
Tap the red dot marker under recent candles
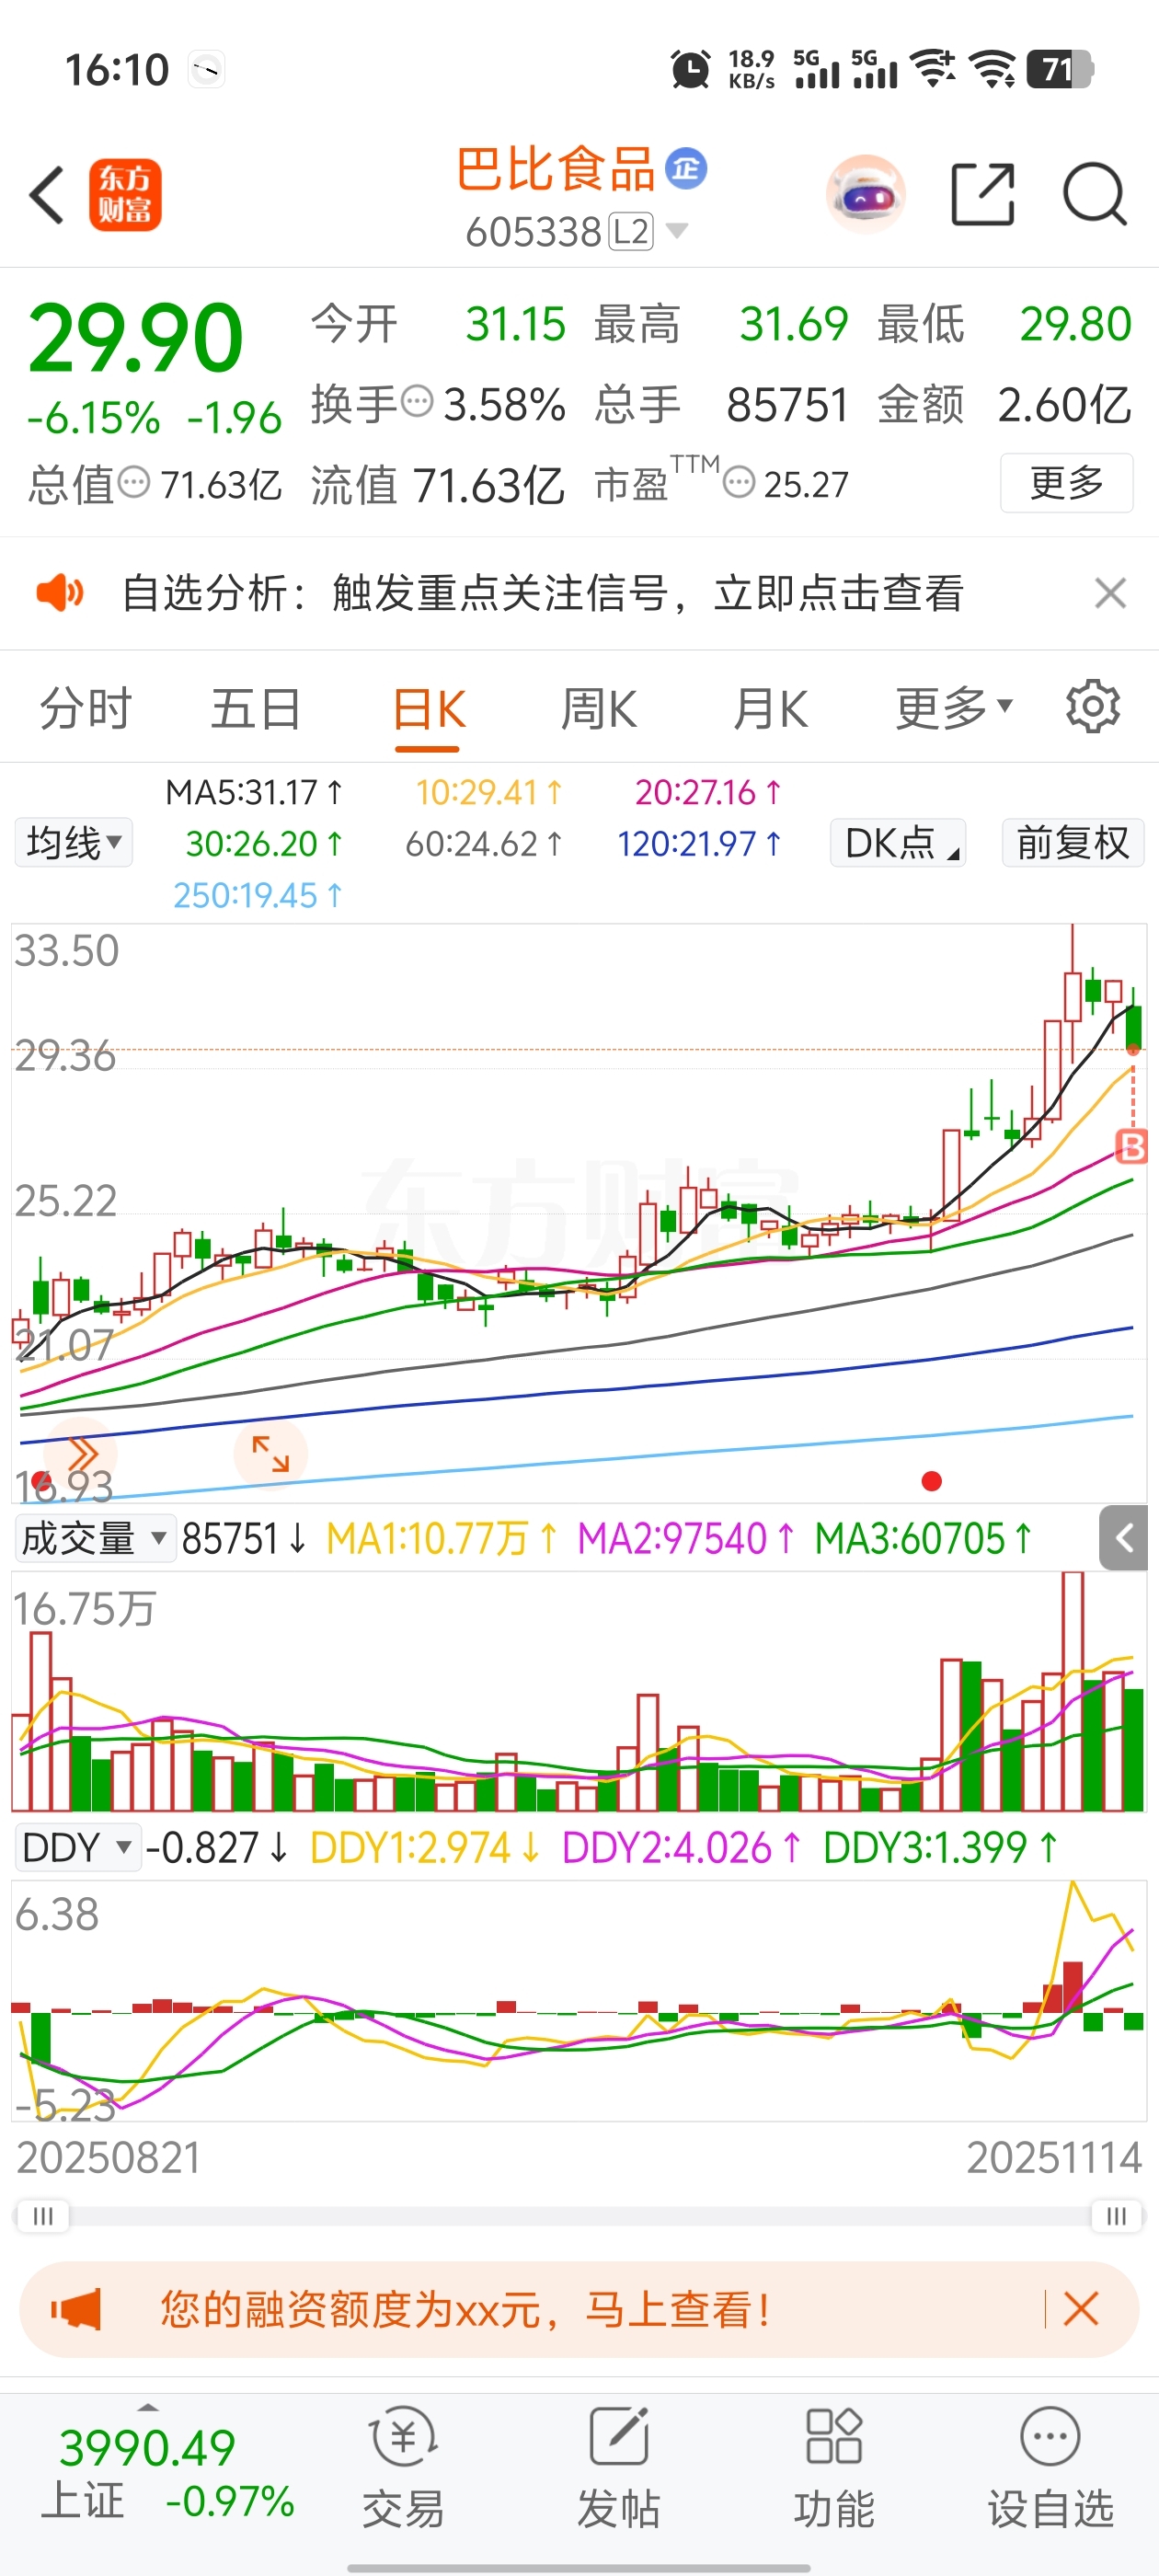[x=931, y=1481]
